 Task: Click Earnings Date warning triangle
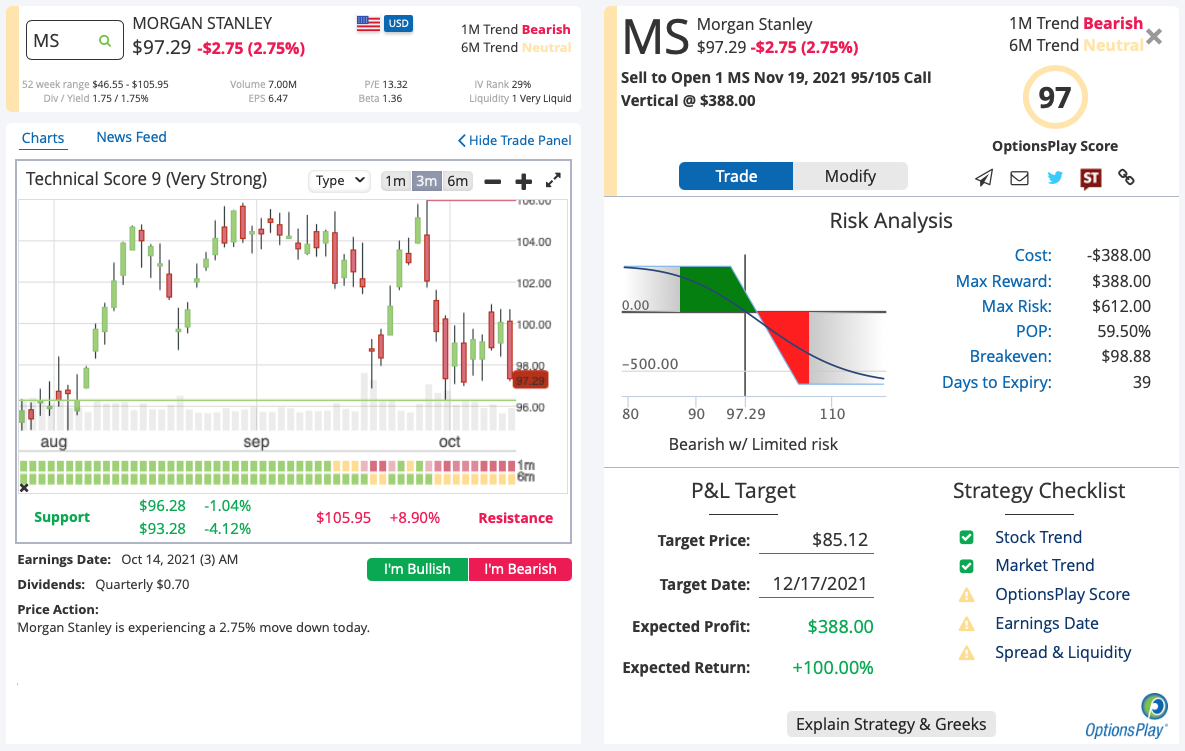click(x=967, y=624)
